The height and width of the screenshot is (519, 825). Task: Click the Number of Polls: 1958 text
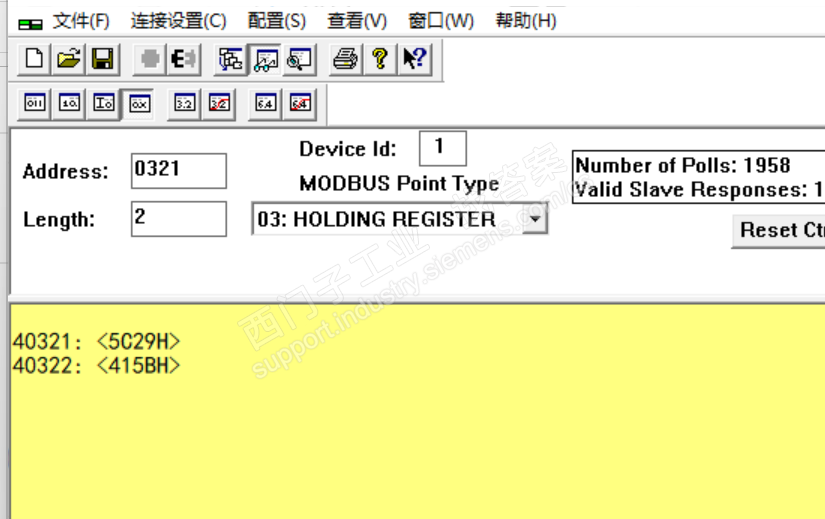pyautogui.click(x=683, y=165)
